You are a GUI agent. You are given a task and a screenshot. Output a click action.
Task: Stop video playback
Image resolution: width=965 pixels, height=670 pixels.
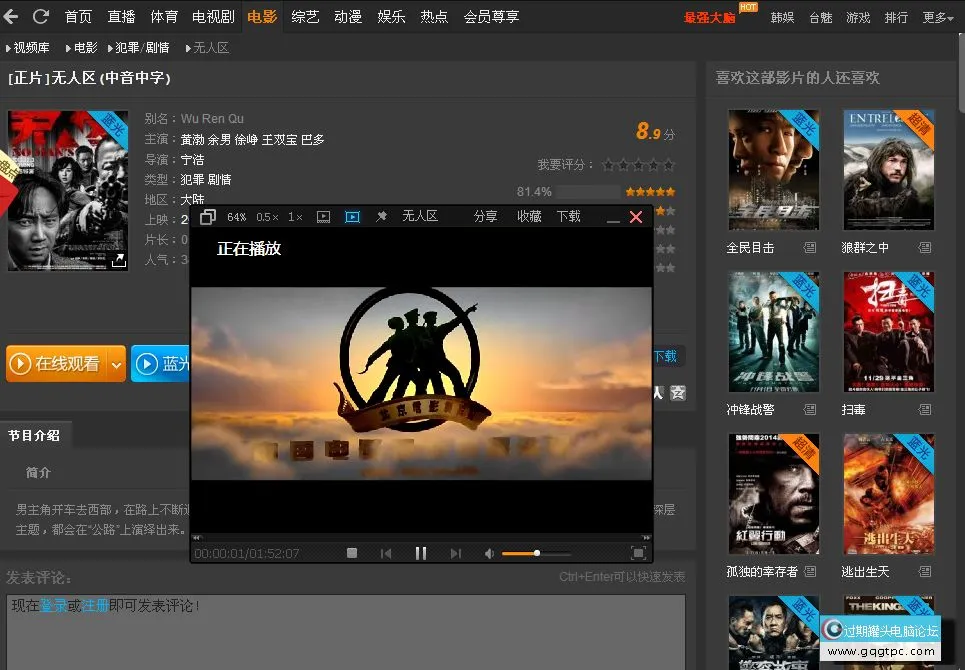(352, 553)
